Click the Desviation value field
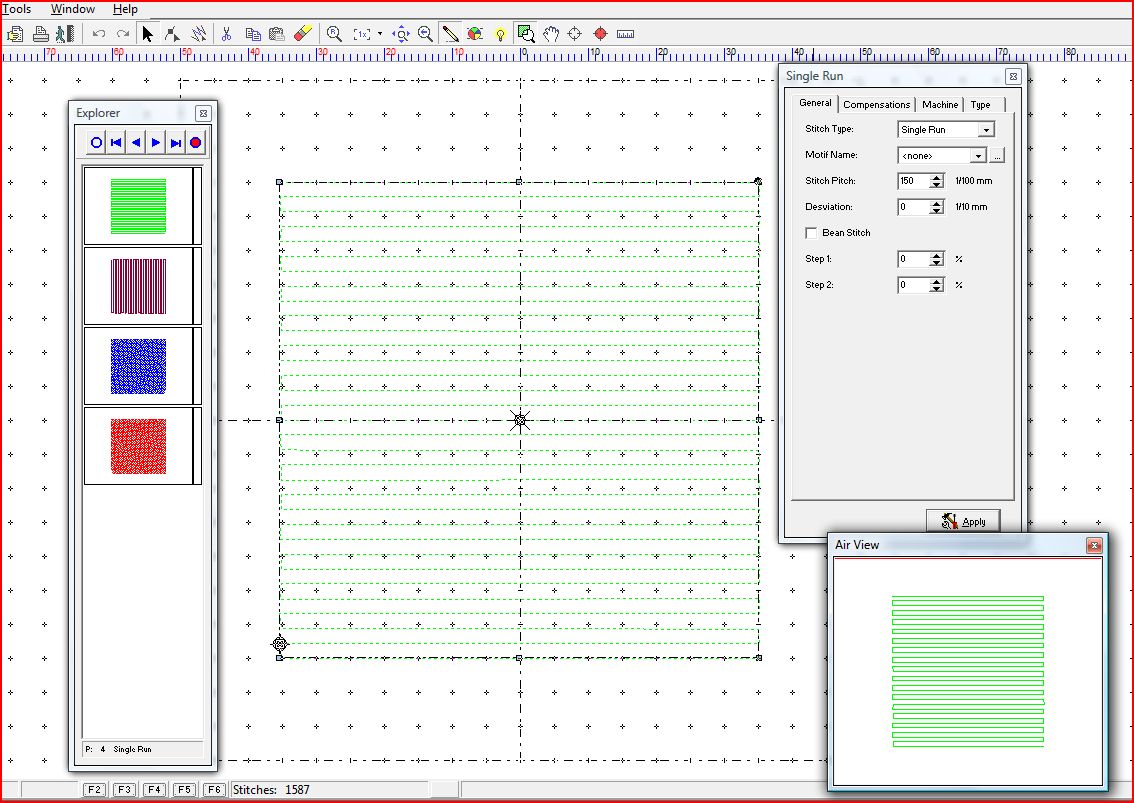The image size is (1134, 803). pyautogui.click(x=913, y=208)
